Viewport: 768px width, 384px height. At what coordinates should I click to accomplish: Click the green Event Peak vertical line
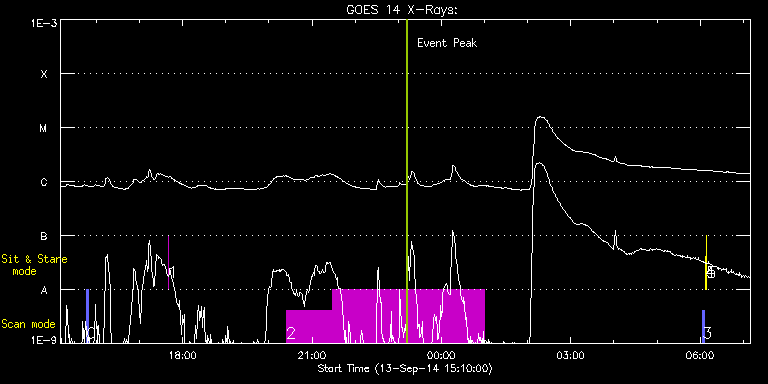point(407,181)
